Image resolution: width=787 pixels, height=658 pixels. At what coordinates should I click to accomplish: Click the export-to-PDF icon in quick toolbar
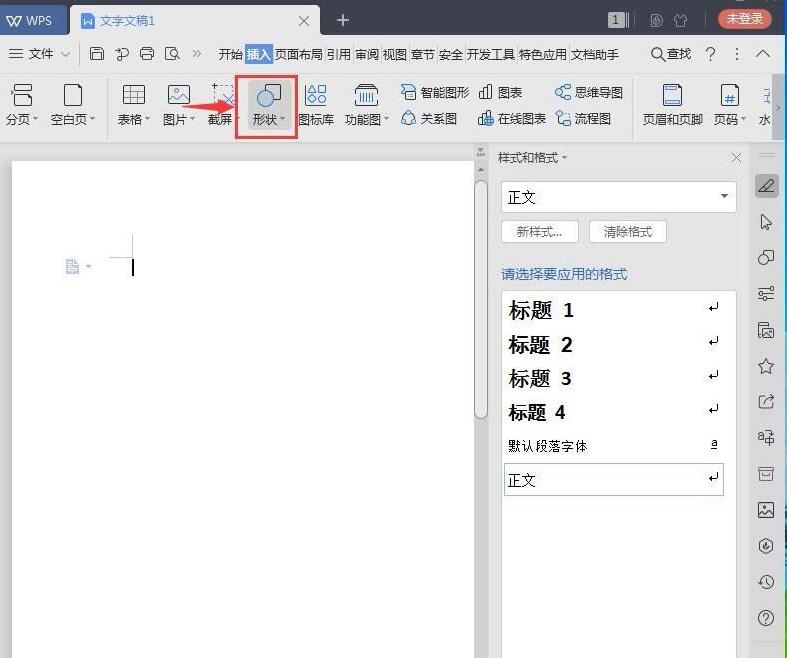coord(121,53)
